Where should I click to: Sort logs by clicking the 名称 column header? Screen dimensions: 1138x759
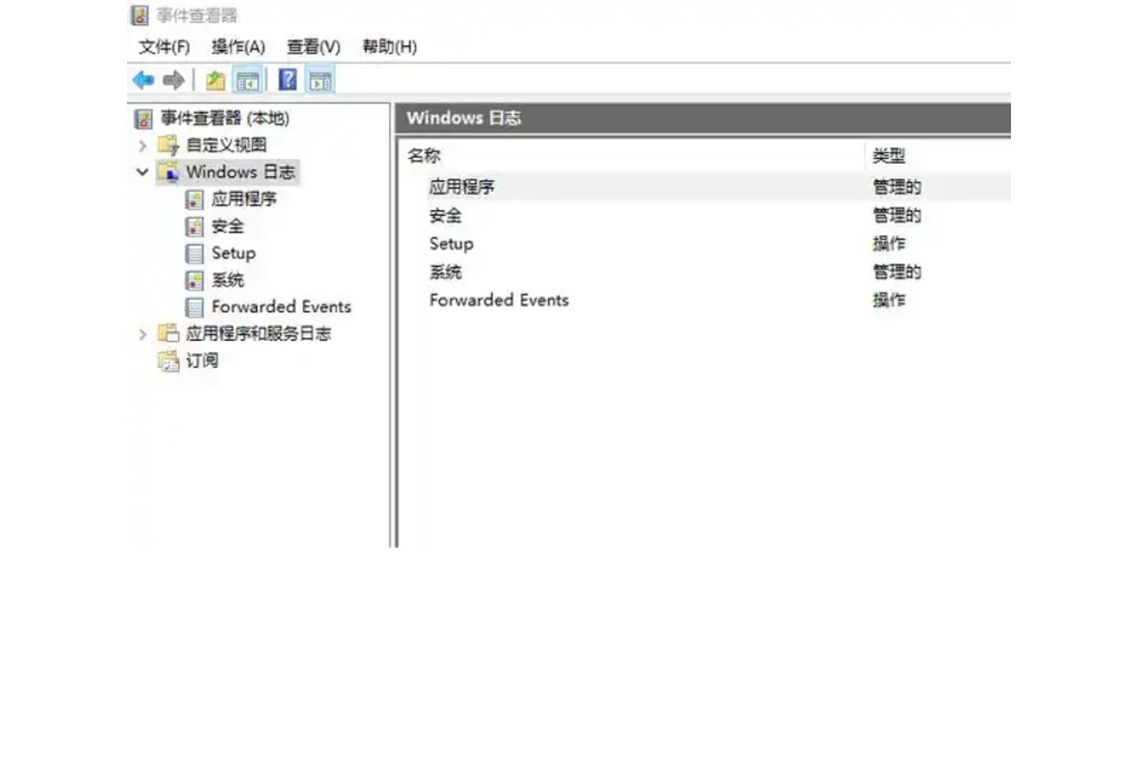click(x=426, y=156)
